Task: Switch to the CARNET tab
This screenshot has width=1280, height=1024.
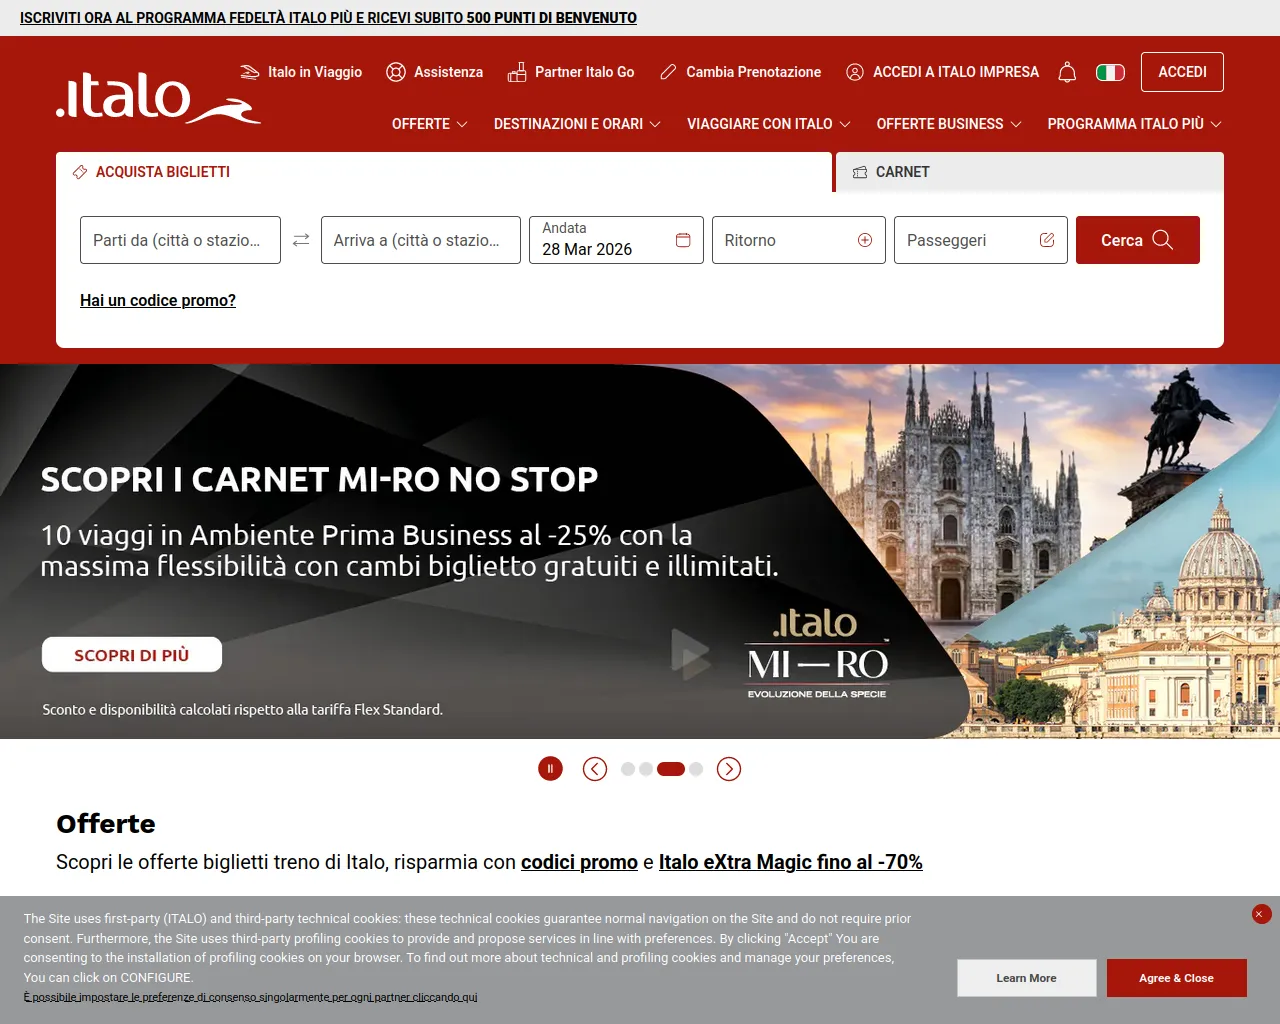Action: coord(1030,172)
